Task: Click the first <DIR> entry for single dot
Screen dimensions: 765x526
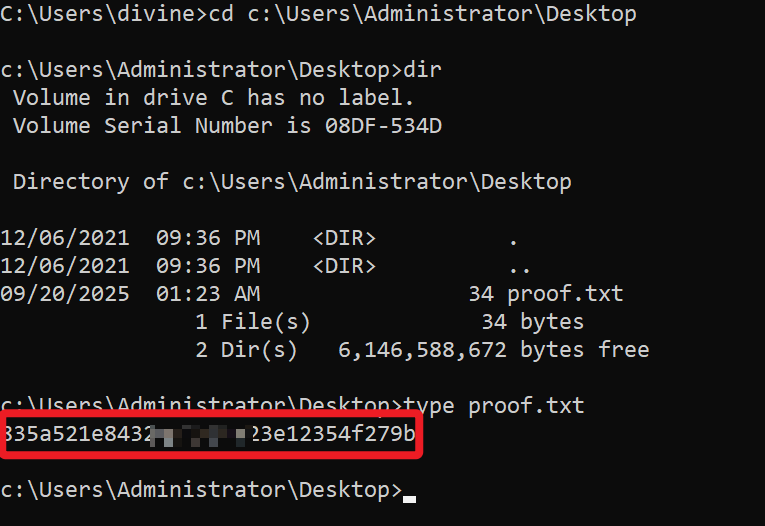Action: 344,238
